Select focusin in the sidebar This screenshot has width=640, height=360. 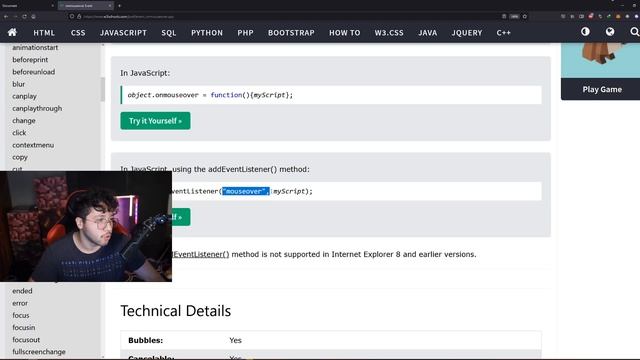click(24, 327)
